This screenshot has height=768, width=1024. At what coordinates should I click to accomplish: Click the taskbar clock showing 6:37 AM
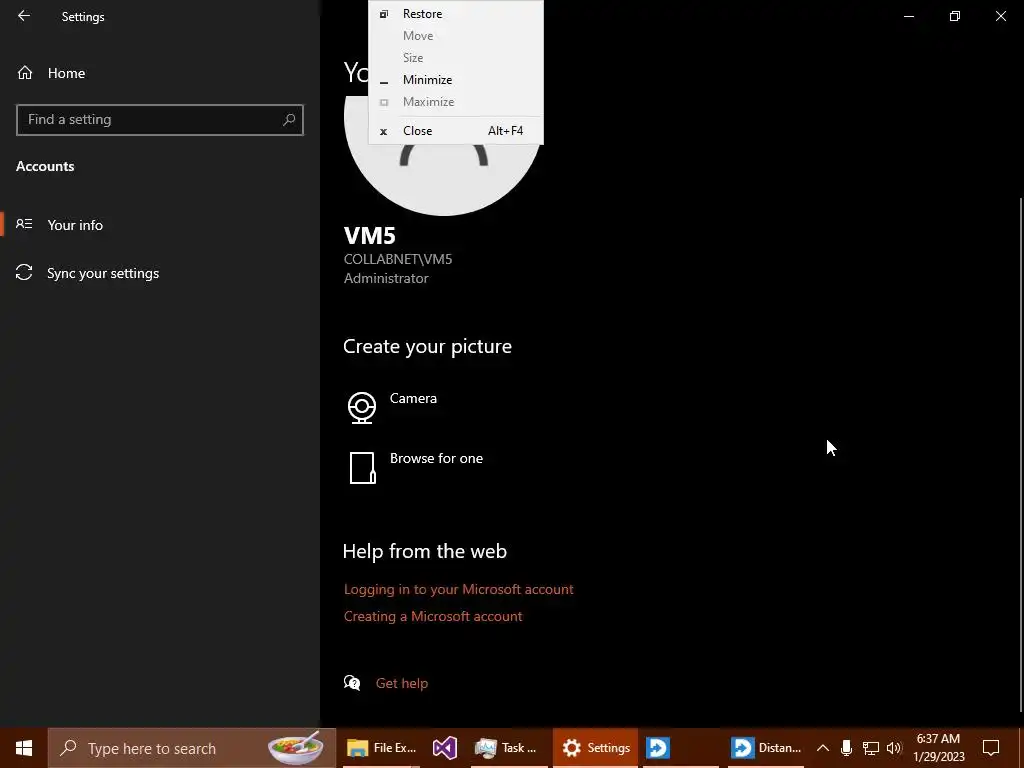(x=938, y=748)
